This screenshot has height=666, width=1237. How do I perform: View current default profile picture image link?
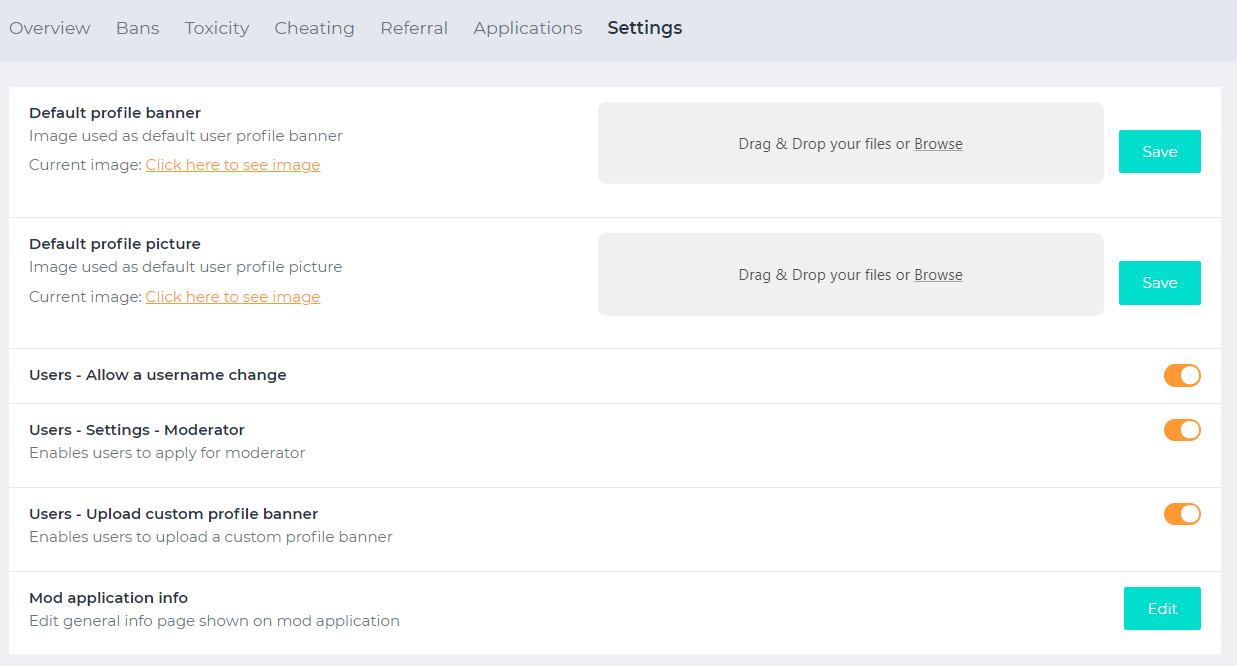(x=232, y=297)
